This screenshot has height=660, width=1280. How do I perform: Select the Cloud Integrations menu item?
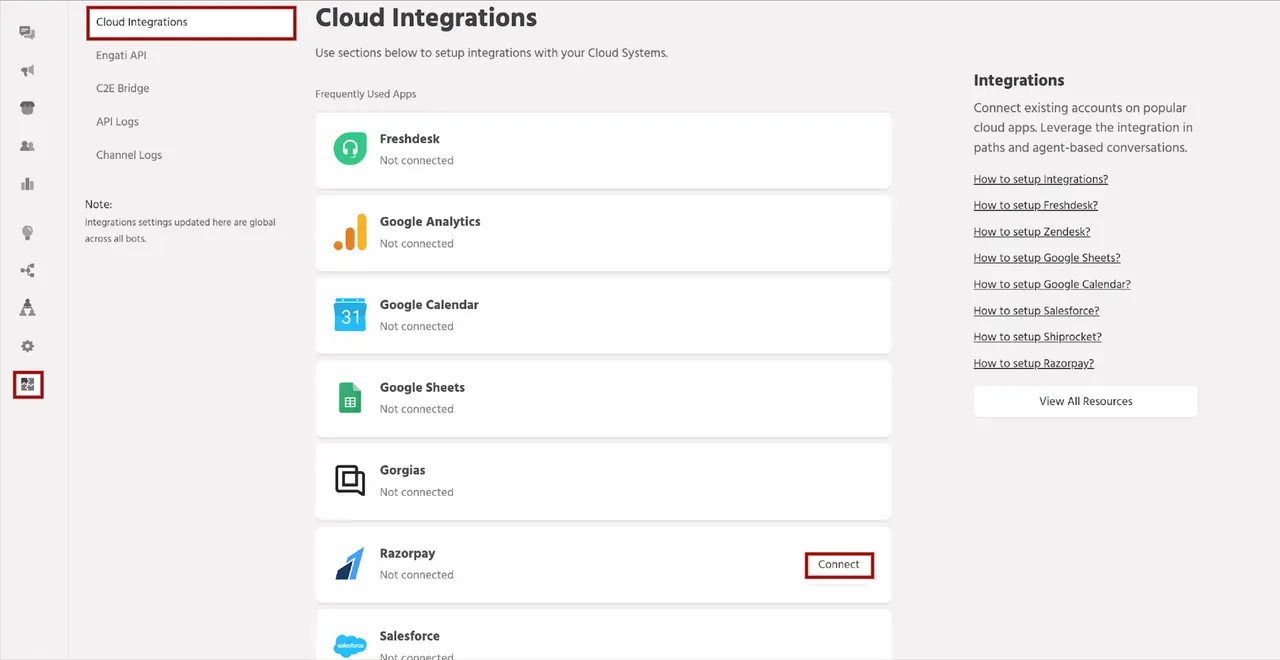191,22
